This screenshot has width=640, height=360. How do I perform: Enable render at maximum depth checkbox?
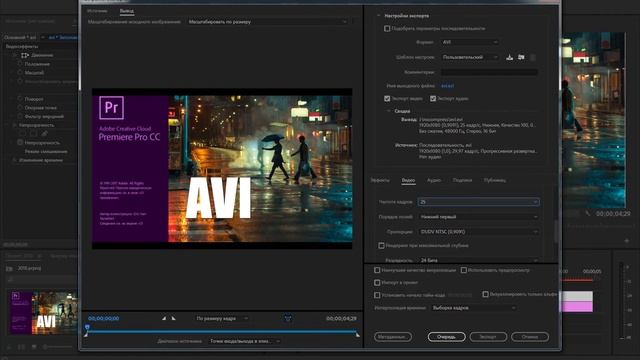tap(381, 245)
